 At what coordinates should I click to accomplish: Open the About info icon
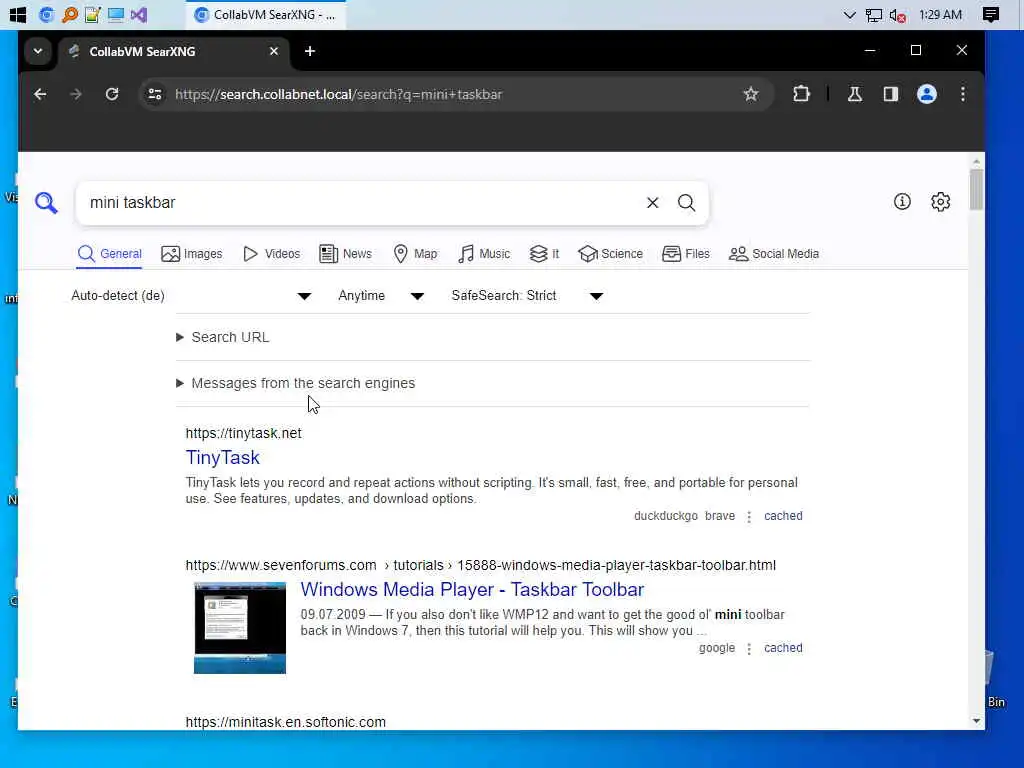pos(902,202)
